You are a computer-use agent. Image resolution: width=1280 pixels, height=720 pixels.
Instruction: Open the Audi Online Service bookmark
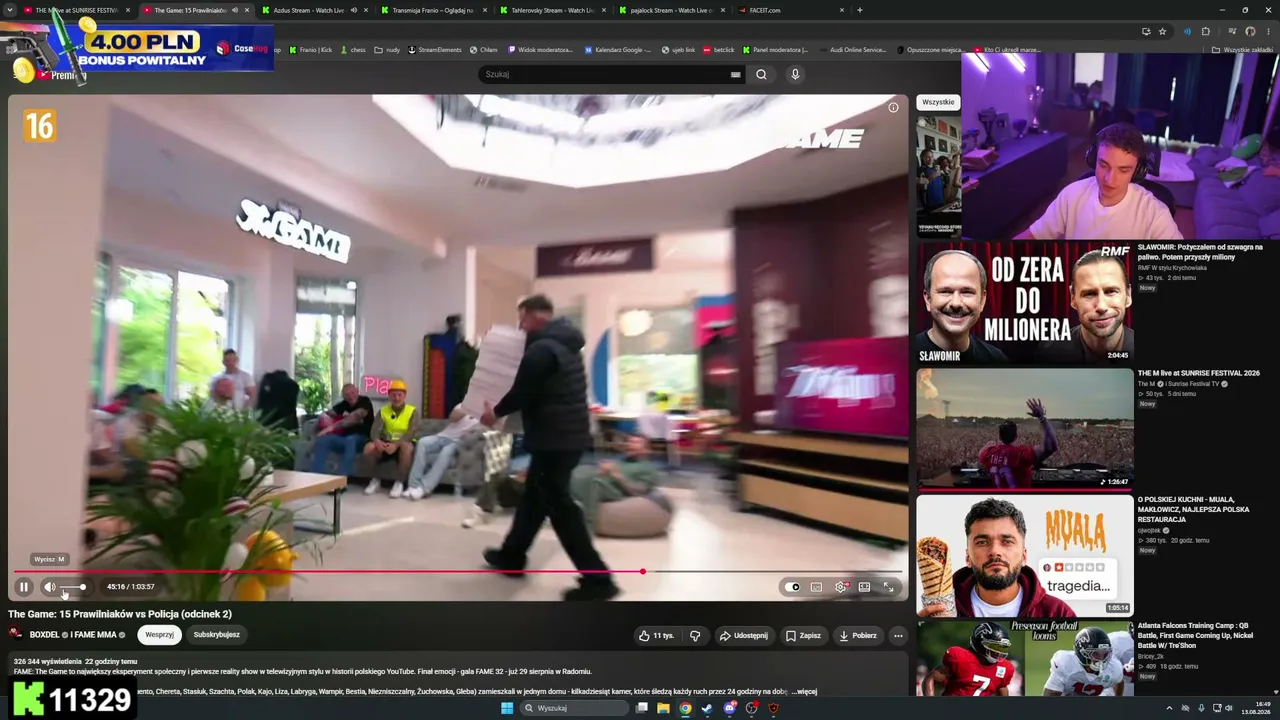(x=852, y=49)
